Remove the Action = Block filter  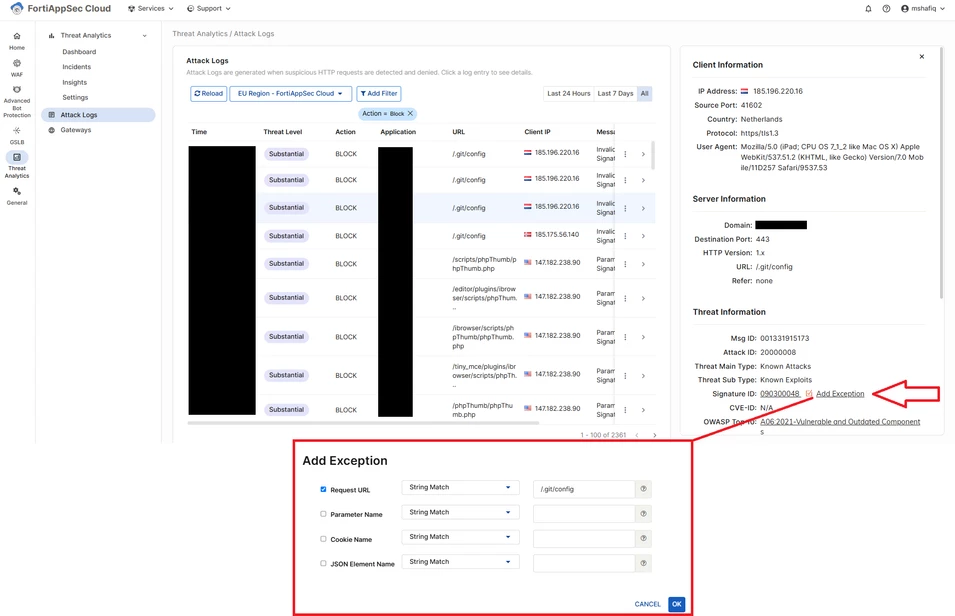click(x=411, y=113)
